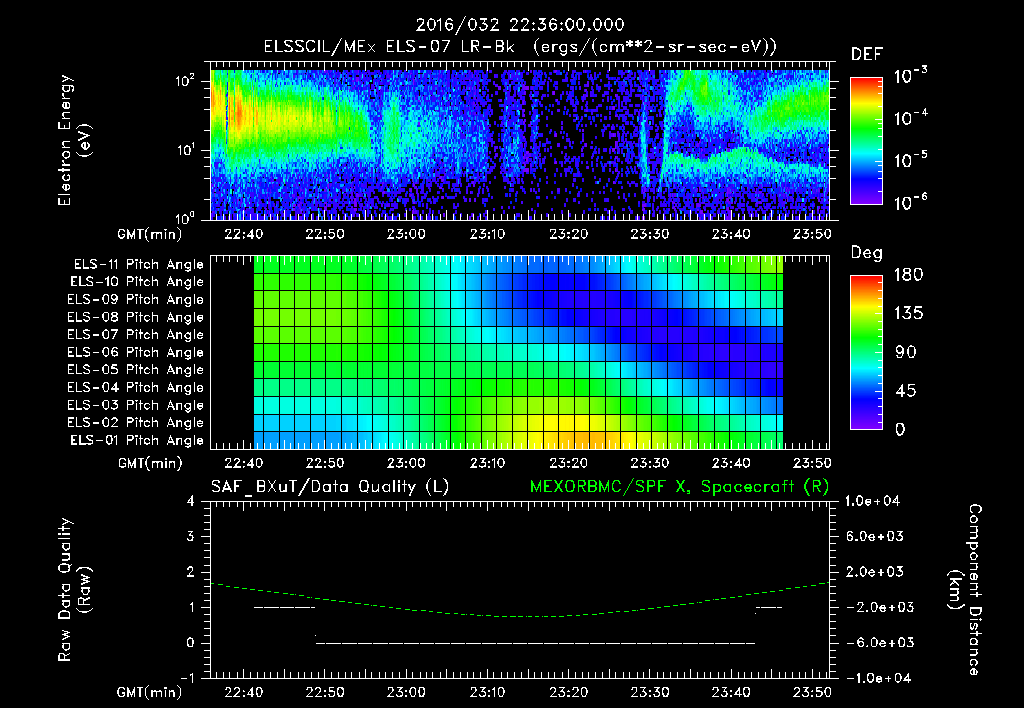Select the ELS-10 Pitch Angle label
Viewport: 1024px width, 708px height.
(x=137, y=282)
